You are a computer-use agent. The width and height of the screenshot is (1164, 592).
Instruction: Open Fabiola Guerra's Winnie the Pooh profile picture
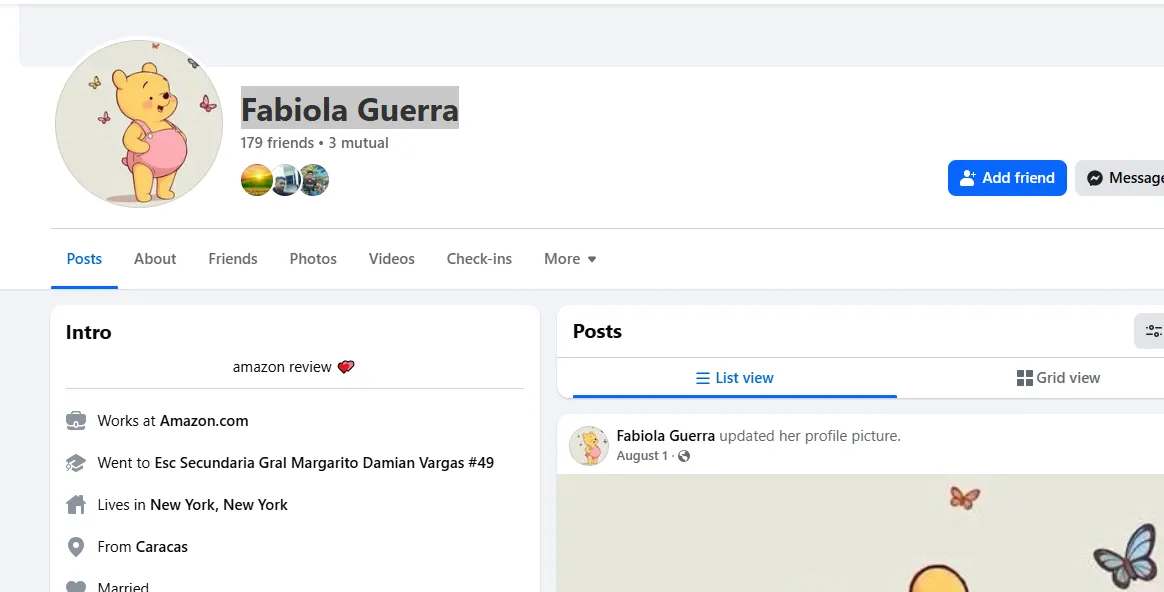click(x=139, y=123)
